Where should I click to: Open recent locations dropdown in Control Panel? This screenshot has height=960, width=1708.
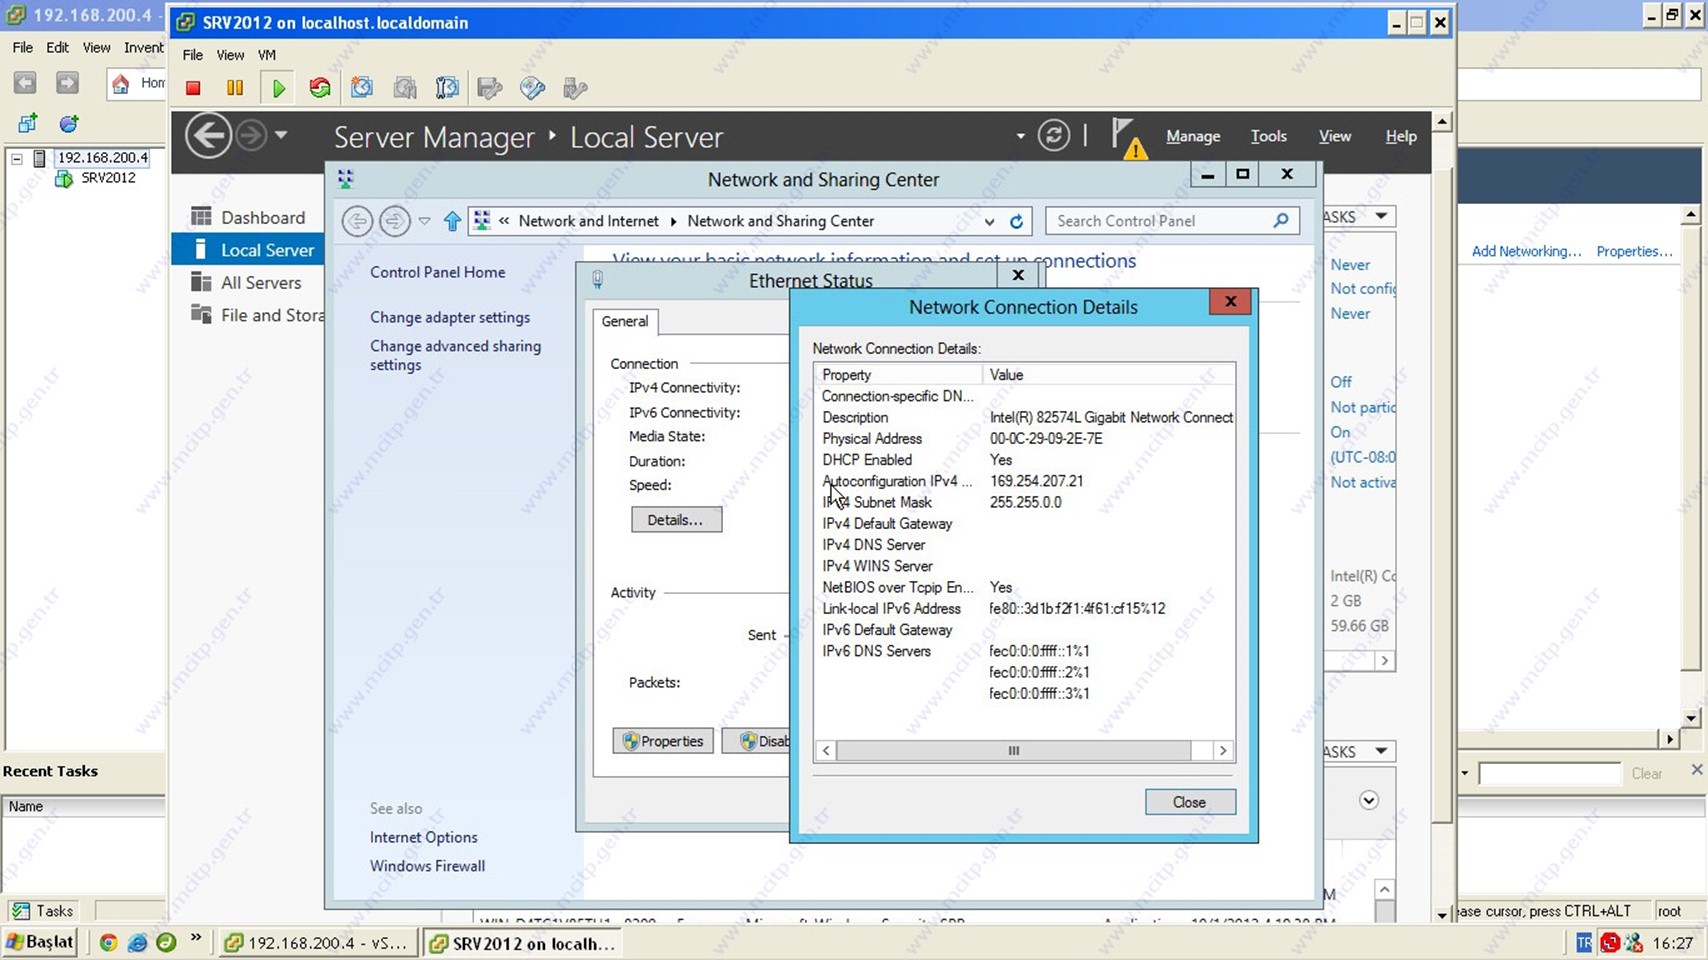[424, 221]
